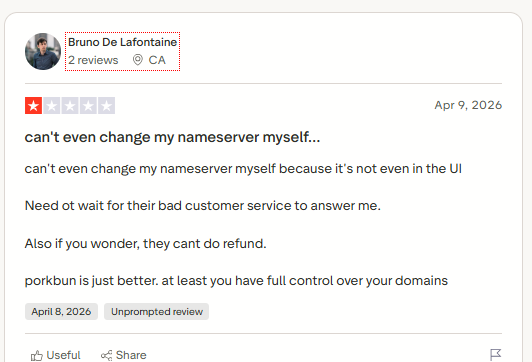The height and width of the screenshot is (362, 532).
Task: Flag this review with the flag icon
Action: 495,355
